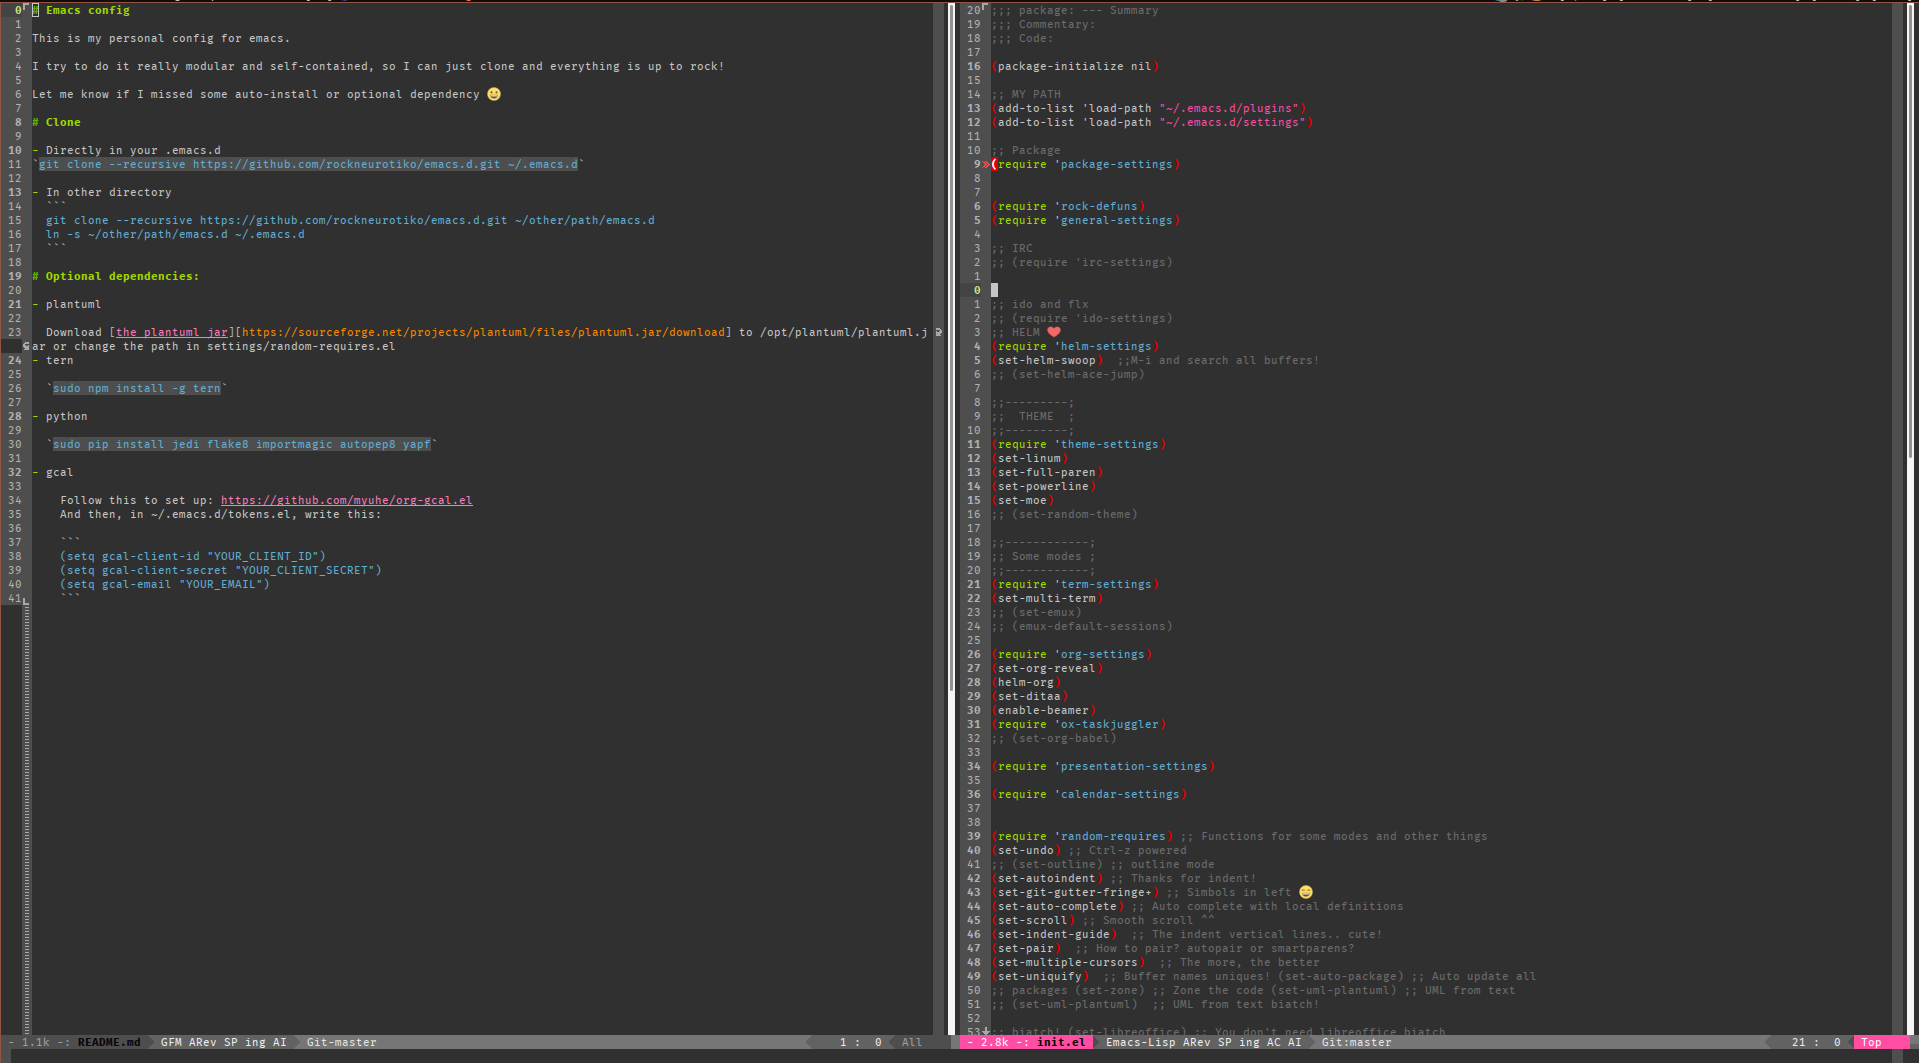This screenshot has width=1919, height=1063.
Task: Click "(require 'presentation-settings)" line
Action: coord(1103,766)
